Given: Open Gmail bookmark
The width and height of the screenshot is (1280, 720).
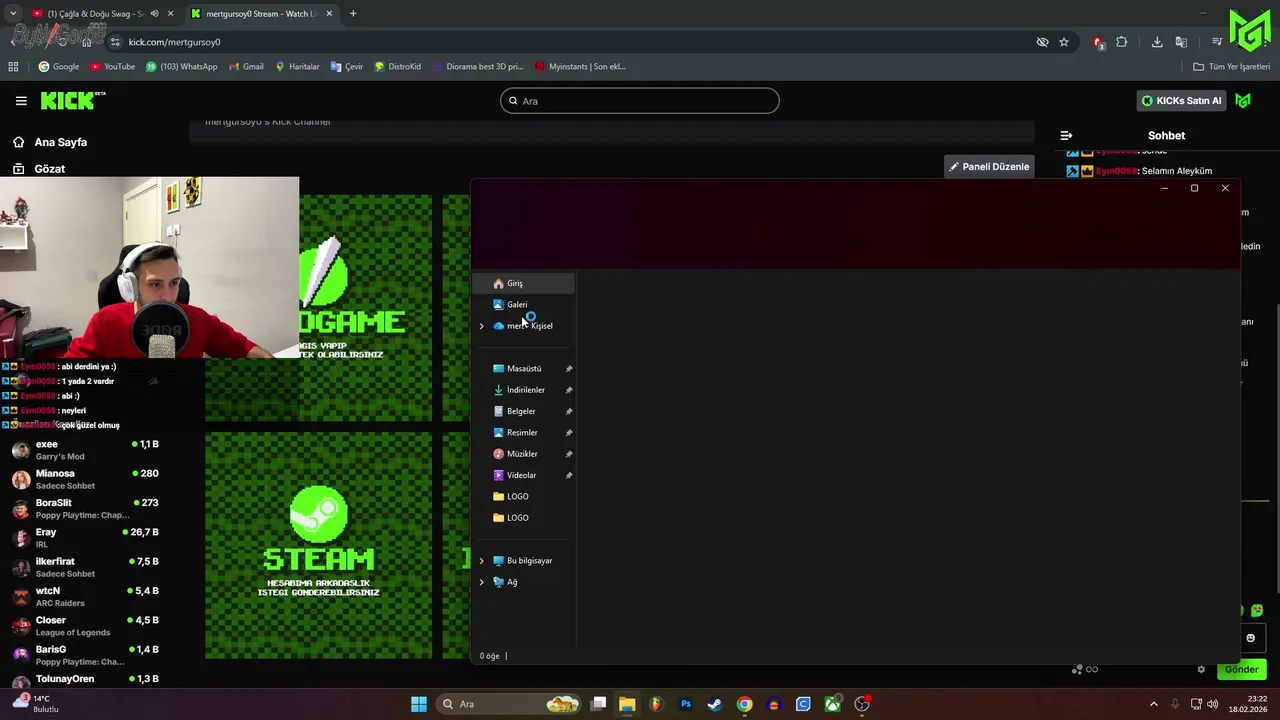Looking at the screenshot, I should pos(245,67).
